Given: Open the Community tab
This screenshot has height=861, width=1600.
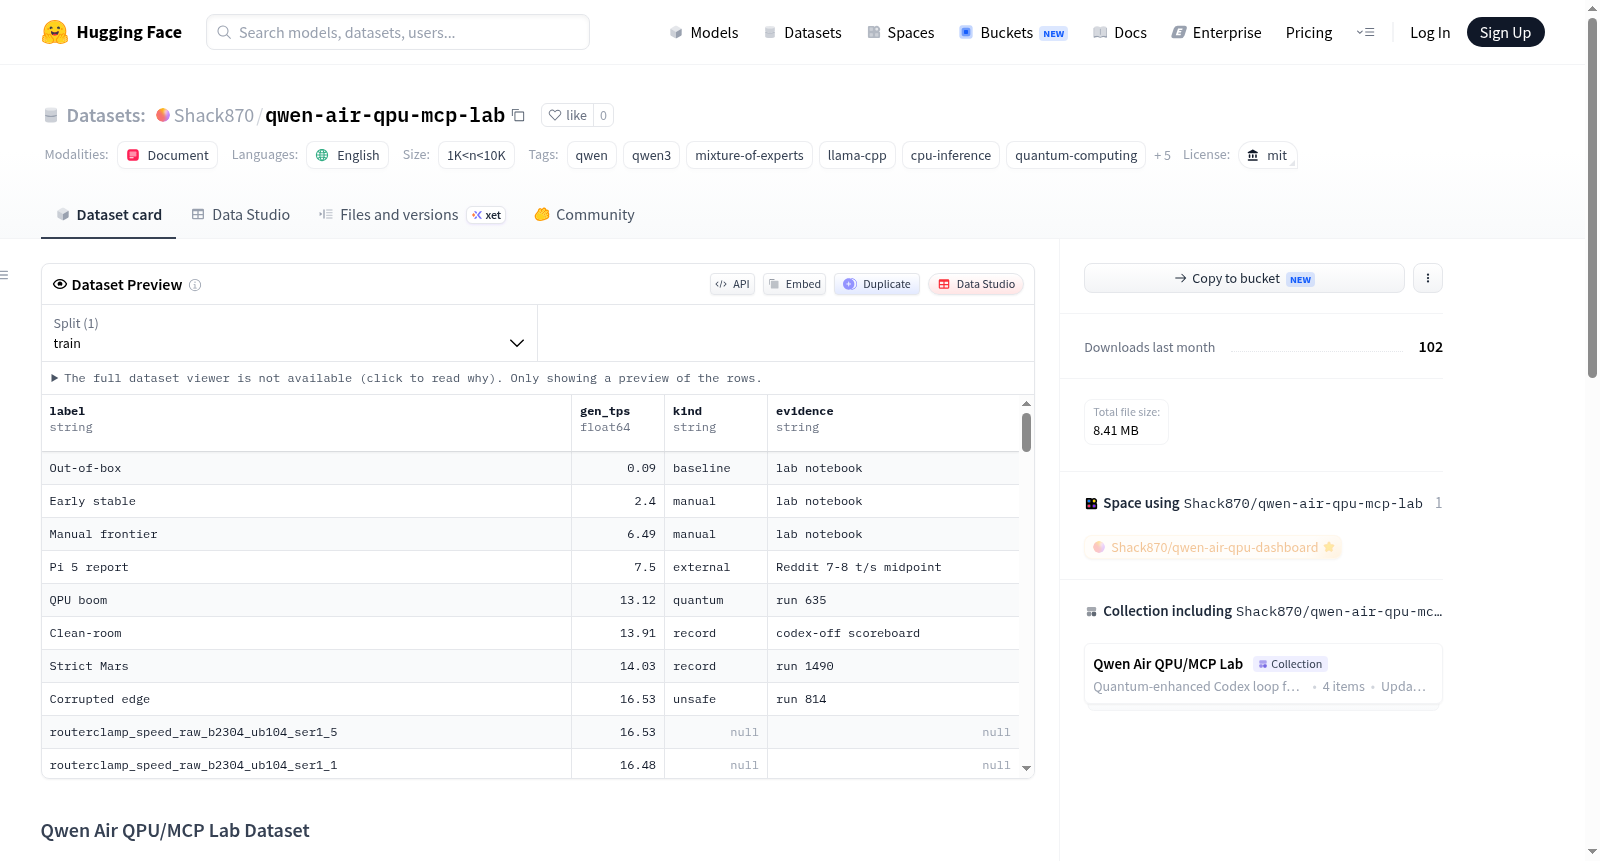Looking at the screenshot, I should (x=584, y=215).
